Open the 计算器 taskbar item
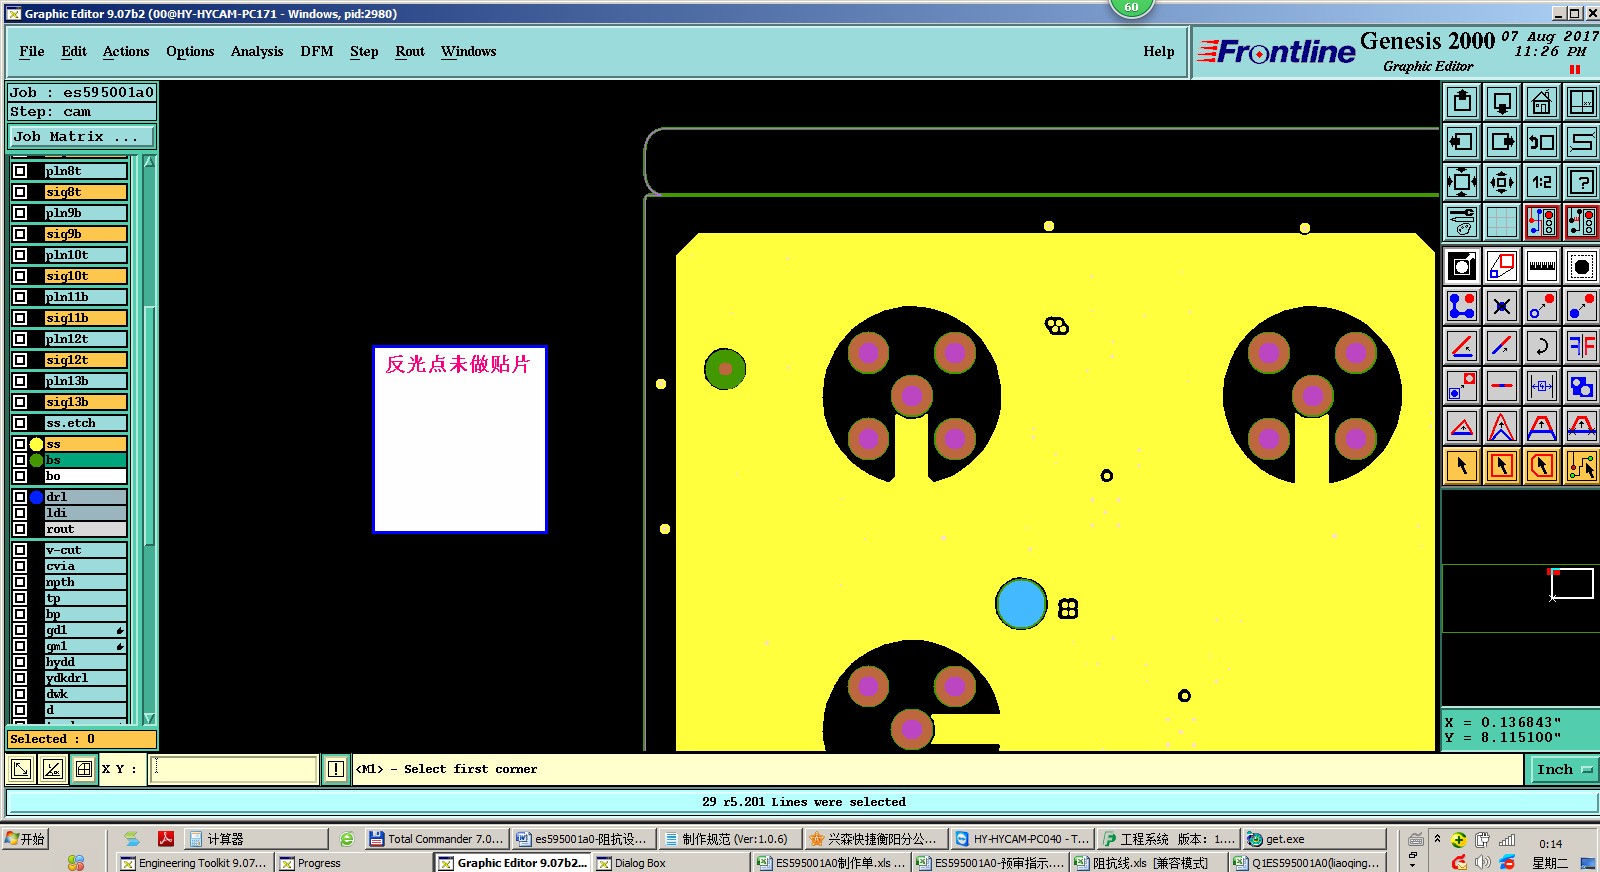 (x=257, y=839)
